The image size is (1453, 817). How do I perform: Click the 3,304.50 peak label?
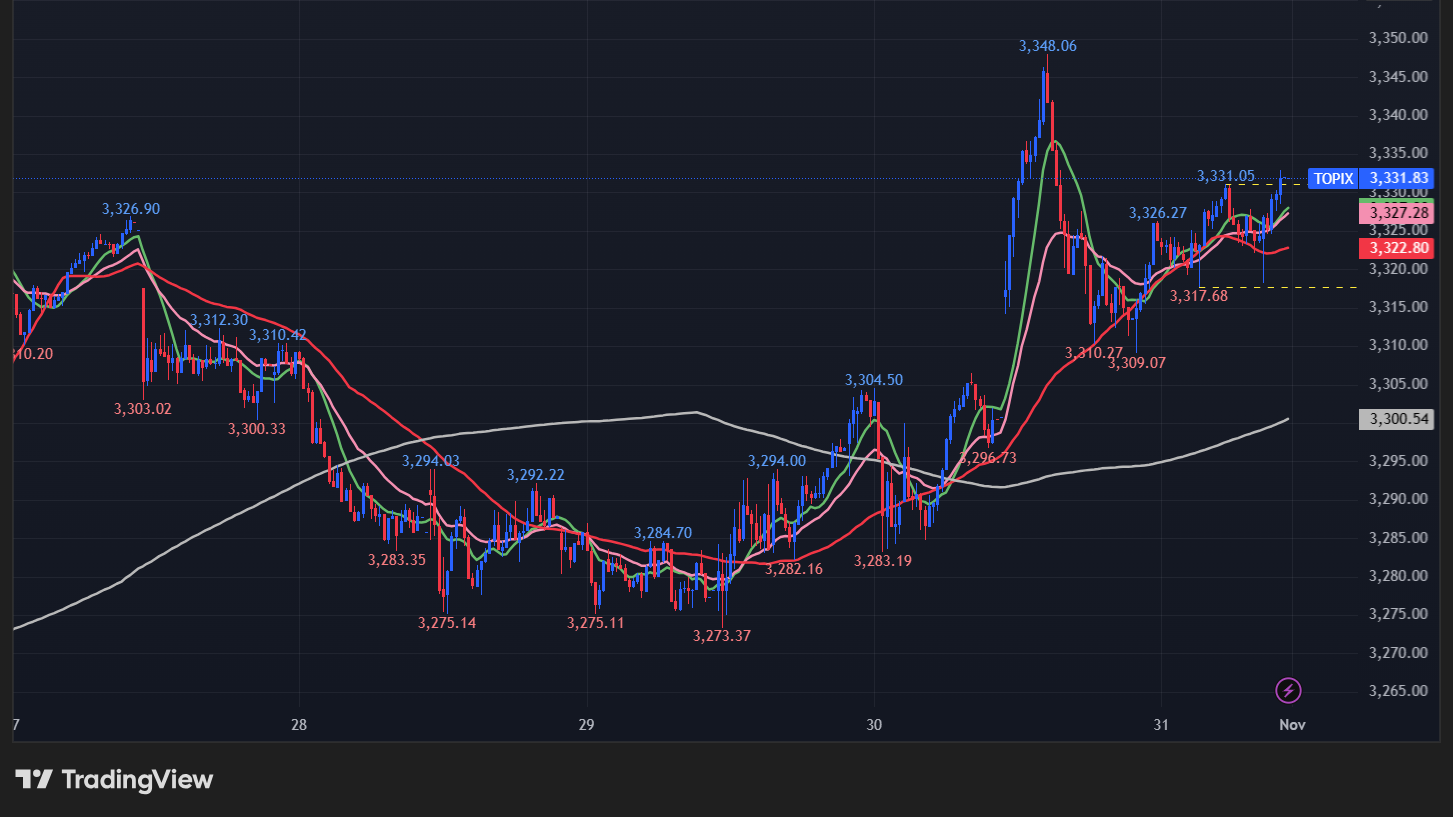tap(873, 380)
